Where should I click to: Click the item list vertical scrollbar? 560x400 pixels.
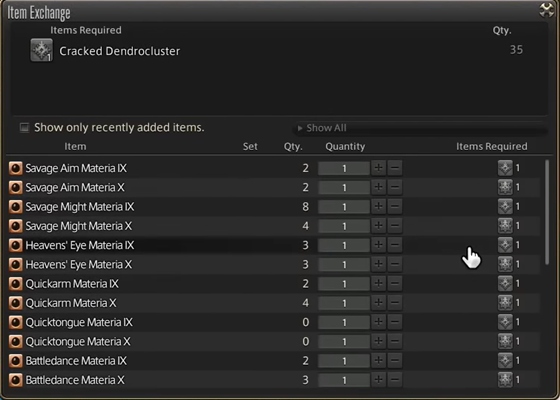(547, 212)
